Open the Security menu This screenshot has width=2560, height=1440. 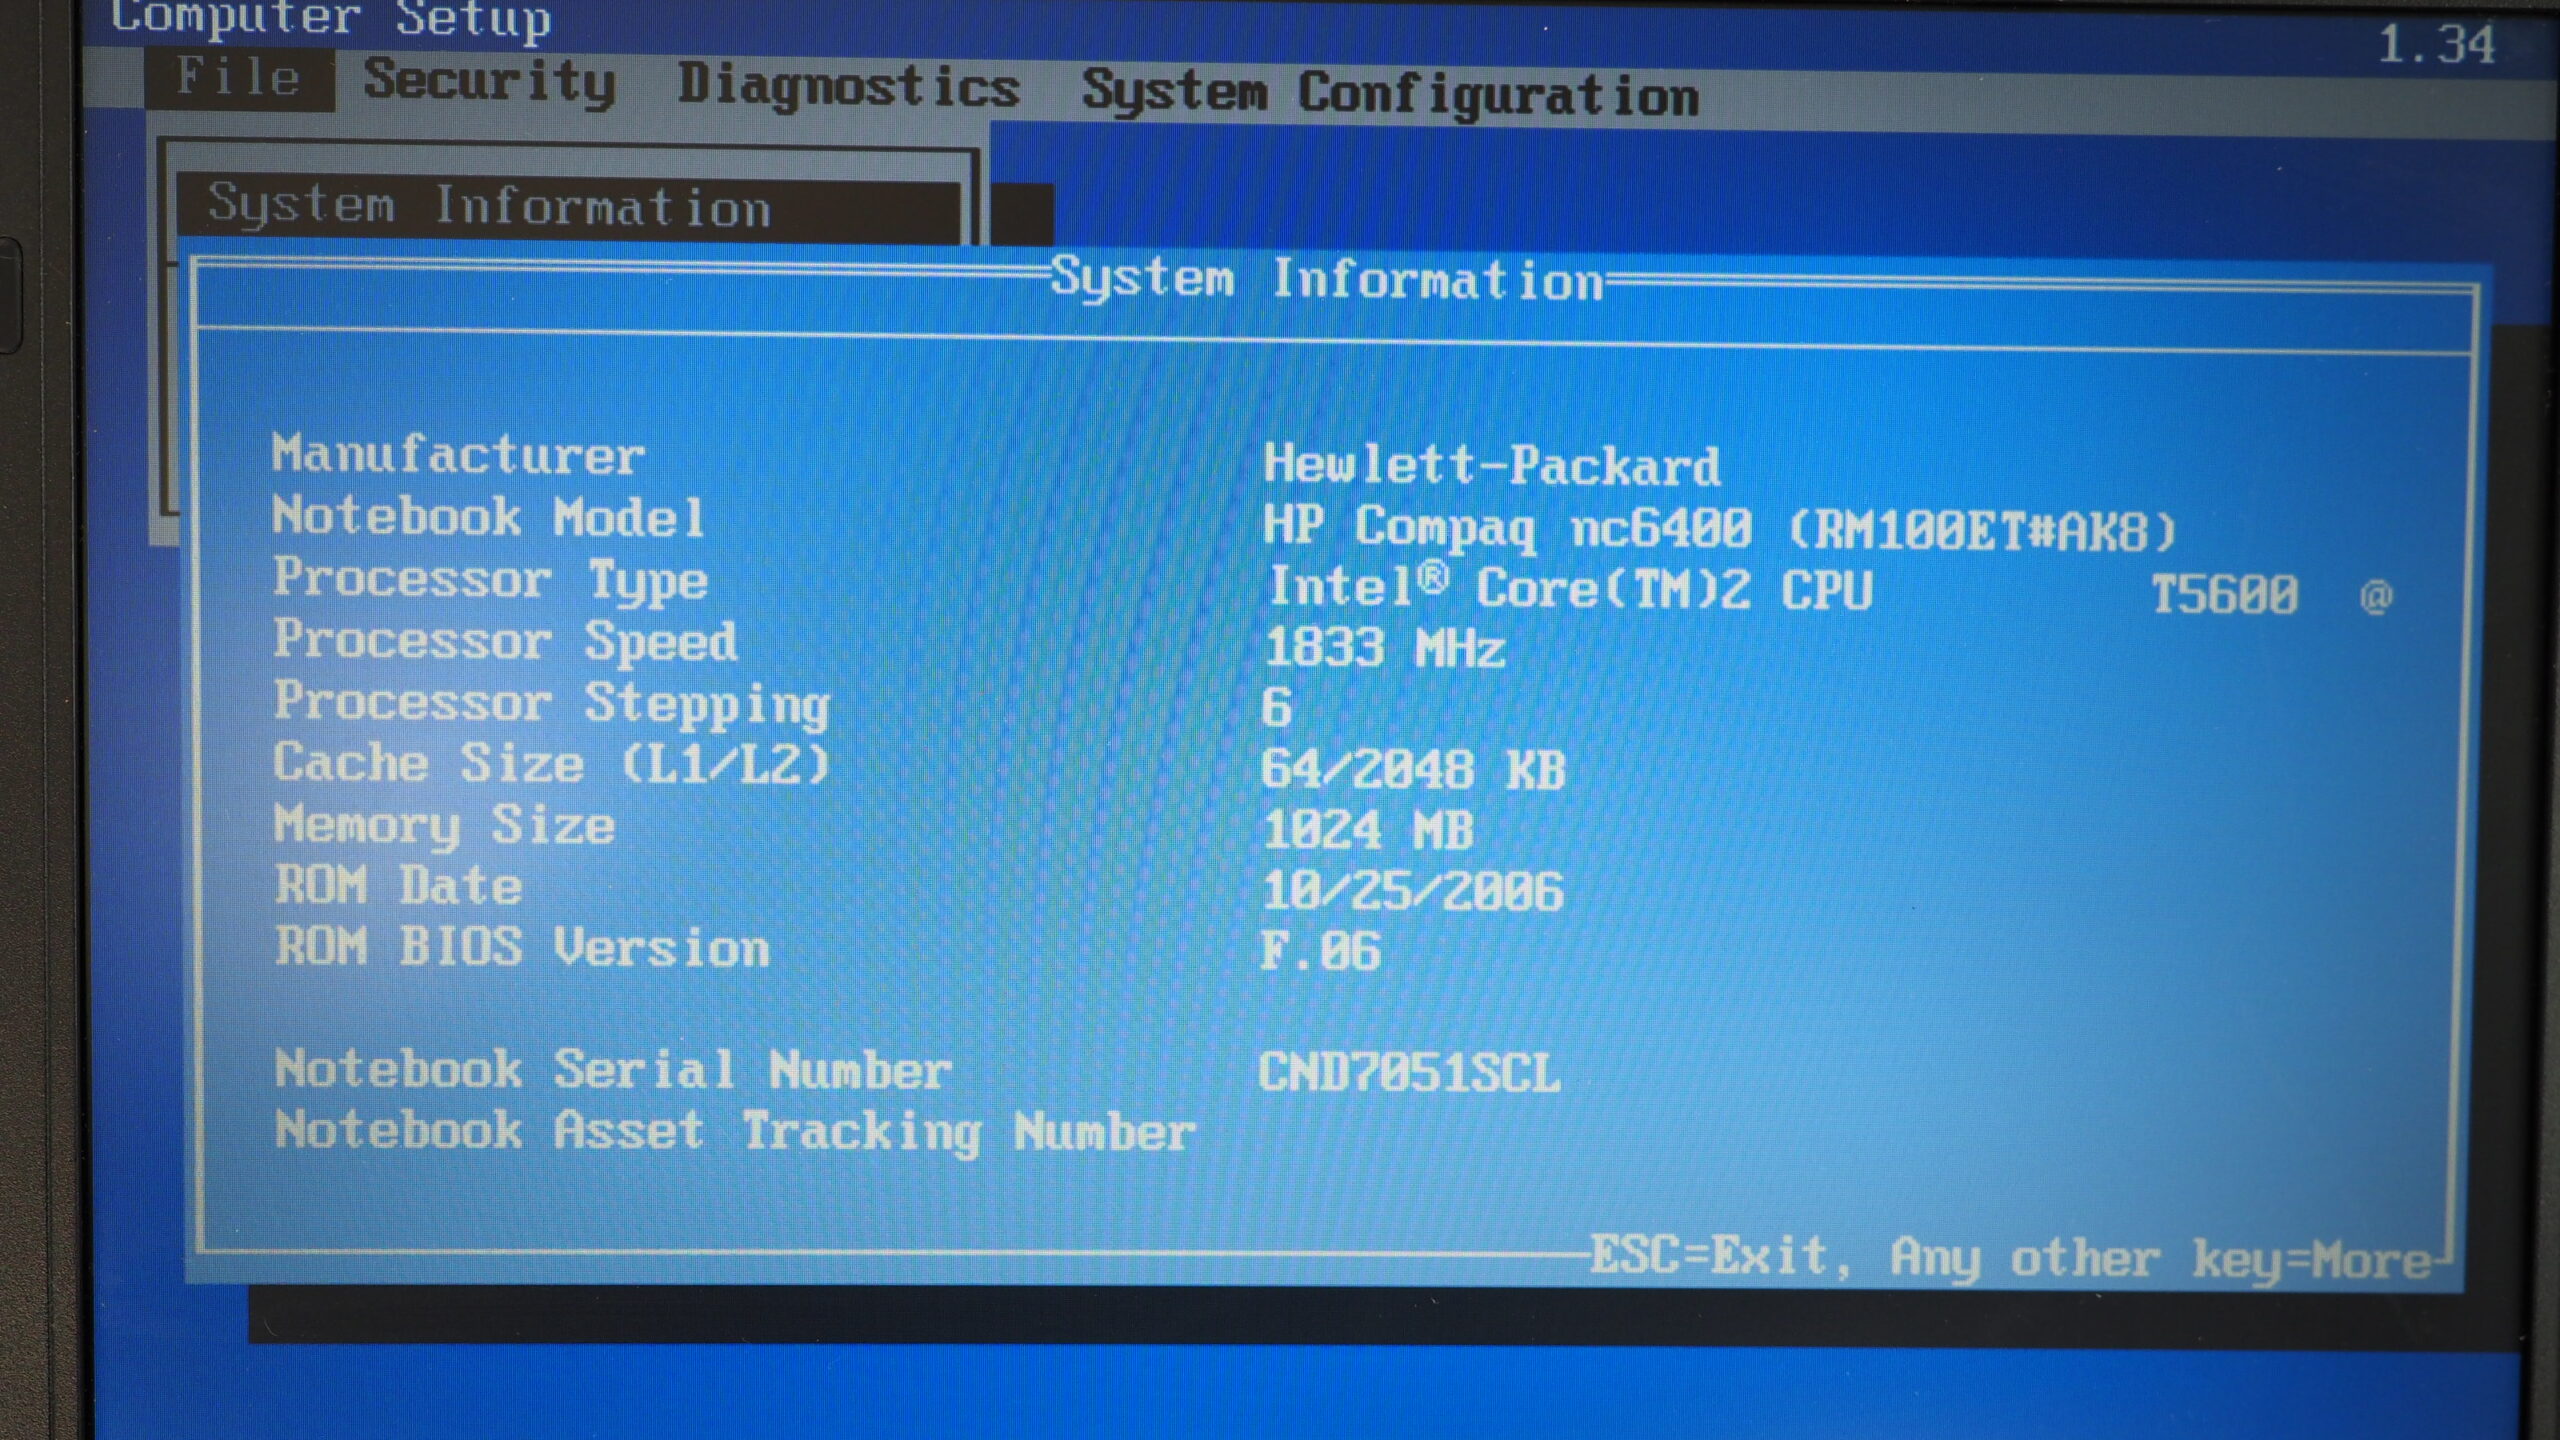(x=489, y=82)
